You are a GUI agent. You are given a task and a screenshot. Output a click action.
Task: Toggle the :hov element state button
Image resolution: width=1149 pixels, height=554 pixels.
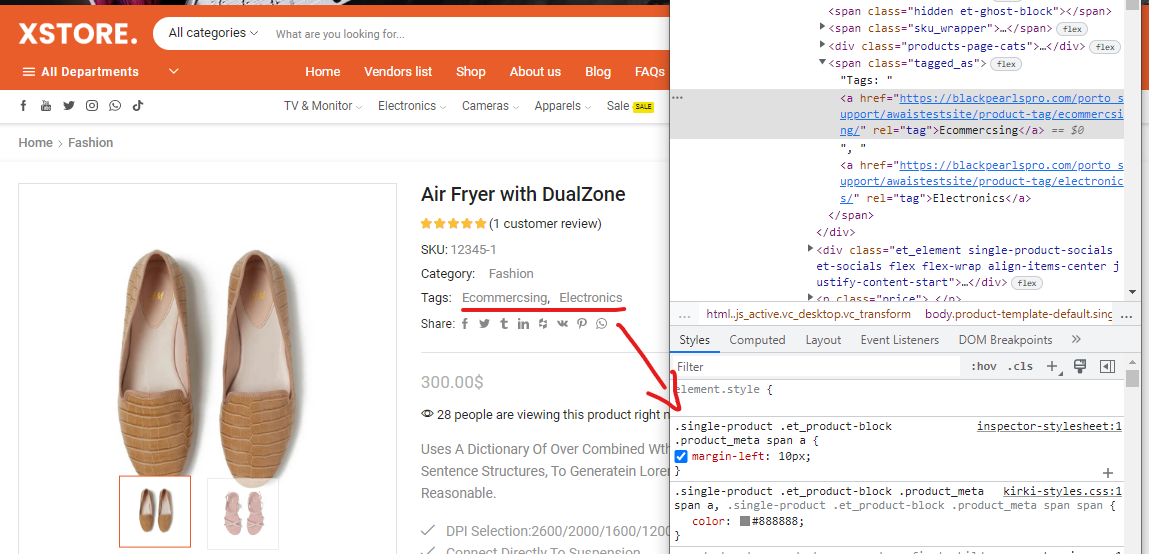983,366
